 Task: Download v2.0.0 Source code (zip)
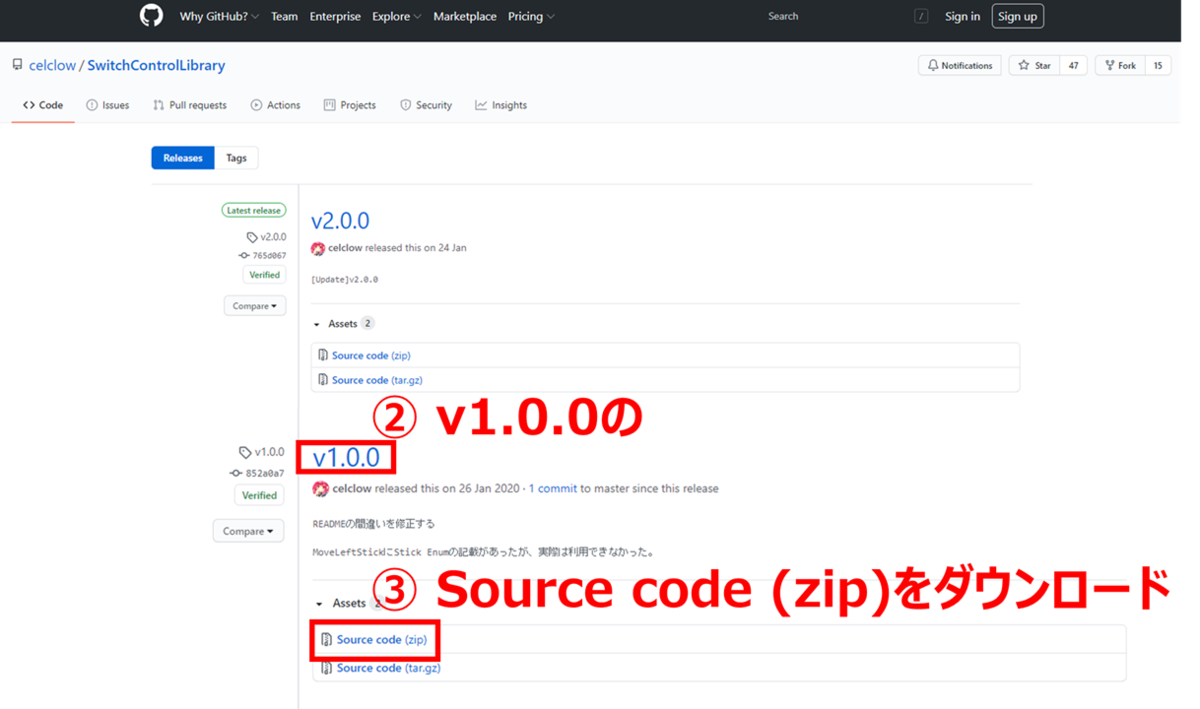(x=371, y=355)
